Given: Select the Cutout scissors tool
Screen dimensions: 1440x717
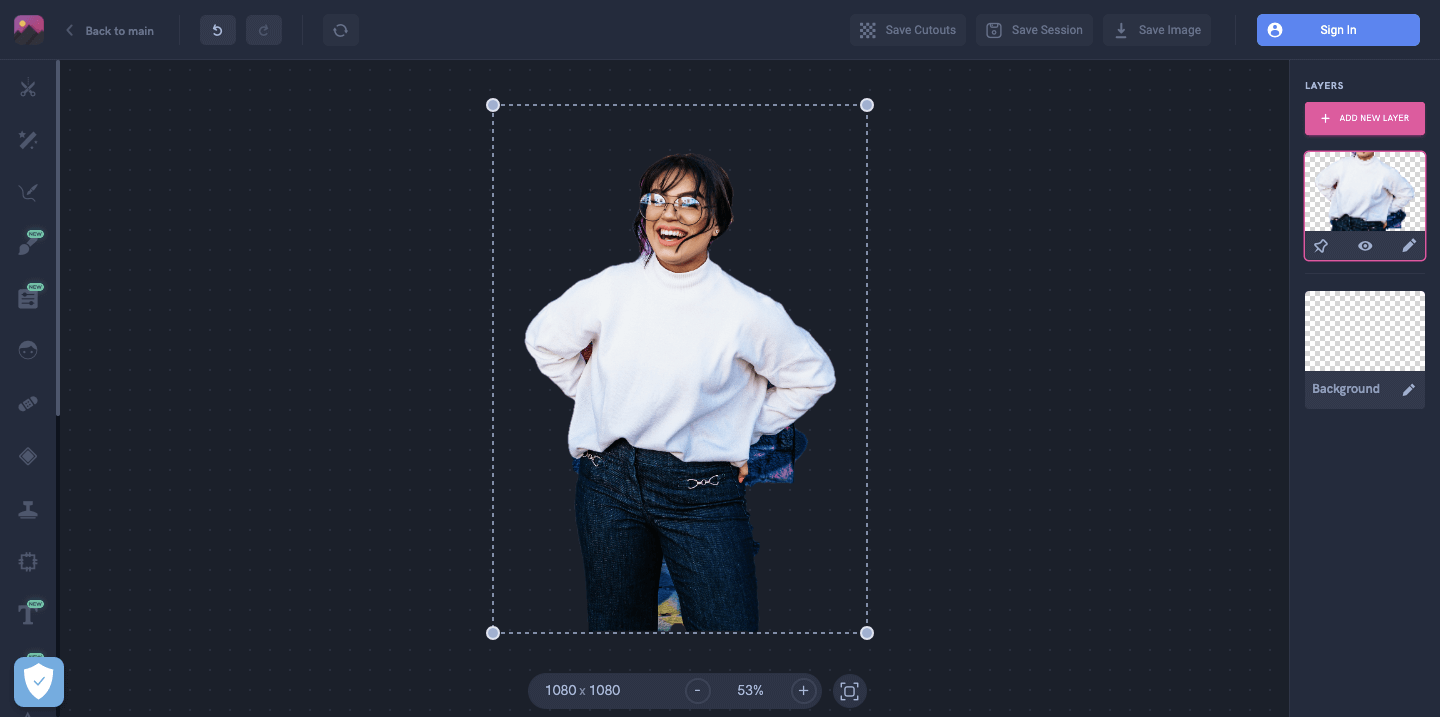Looking at the screenshot, I should pyautogui.click(x=28, y=88).
